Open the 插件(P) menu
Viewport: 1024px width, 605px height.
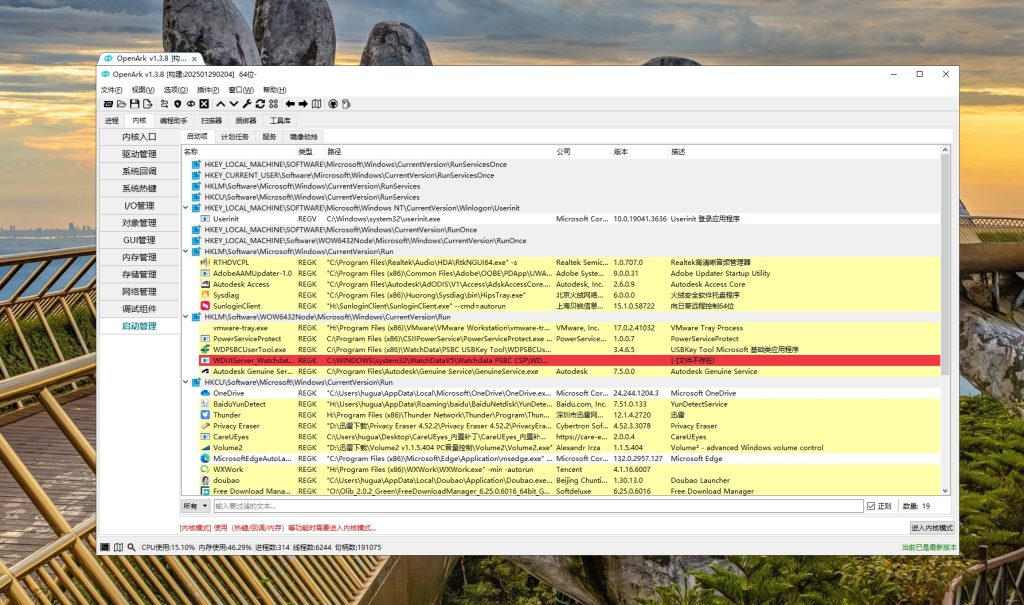[208, 90]
